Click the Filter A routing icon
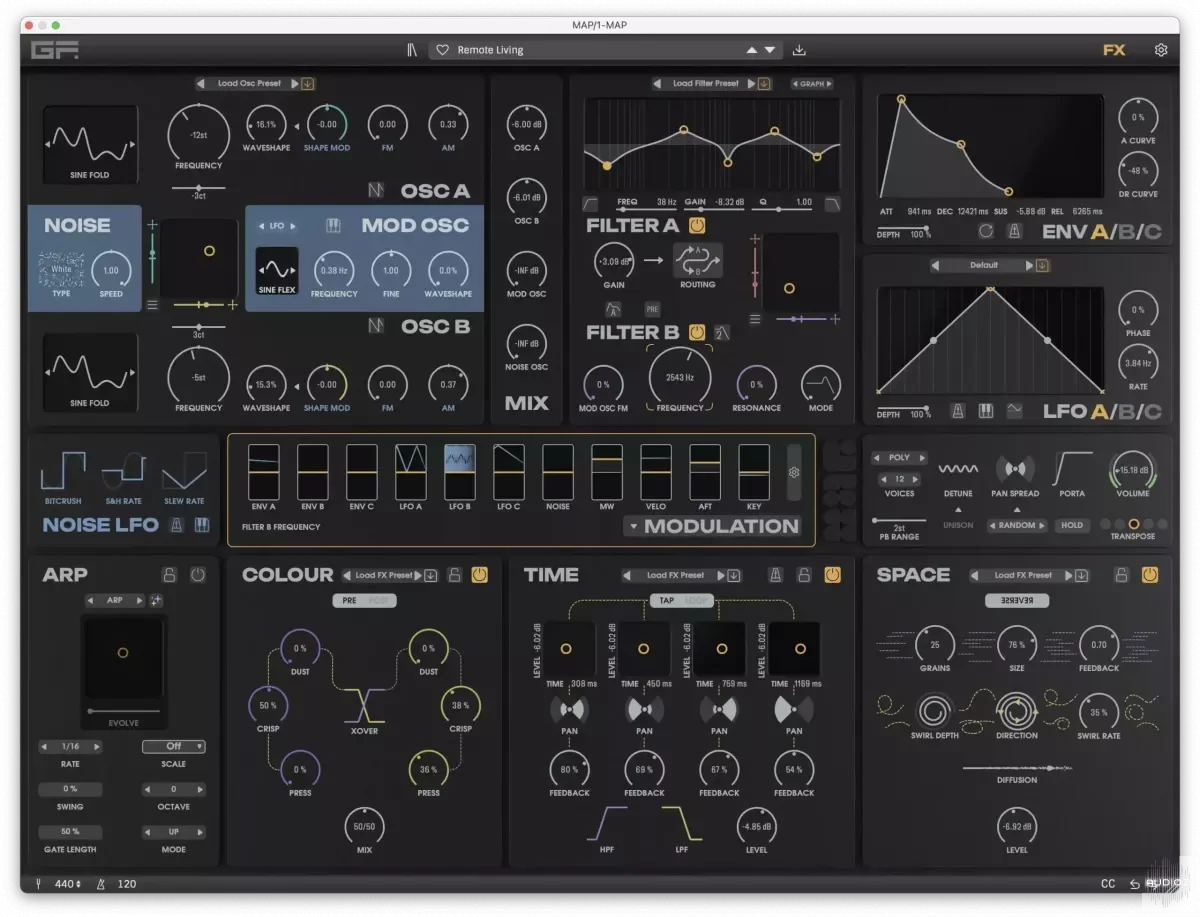 click(697, 260)
